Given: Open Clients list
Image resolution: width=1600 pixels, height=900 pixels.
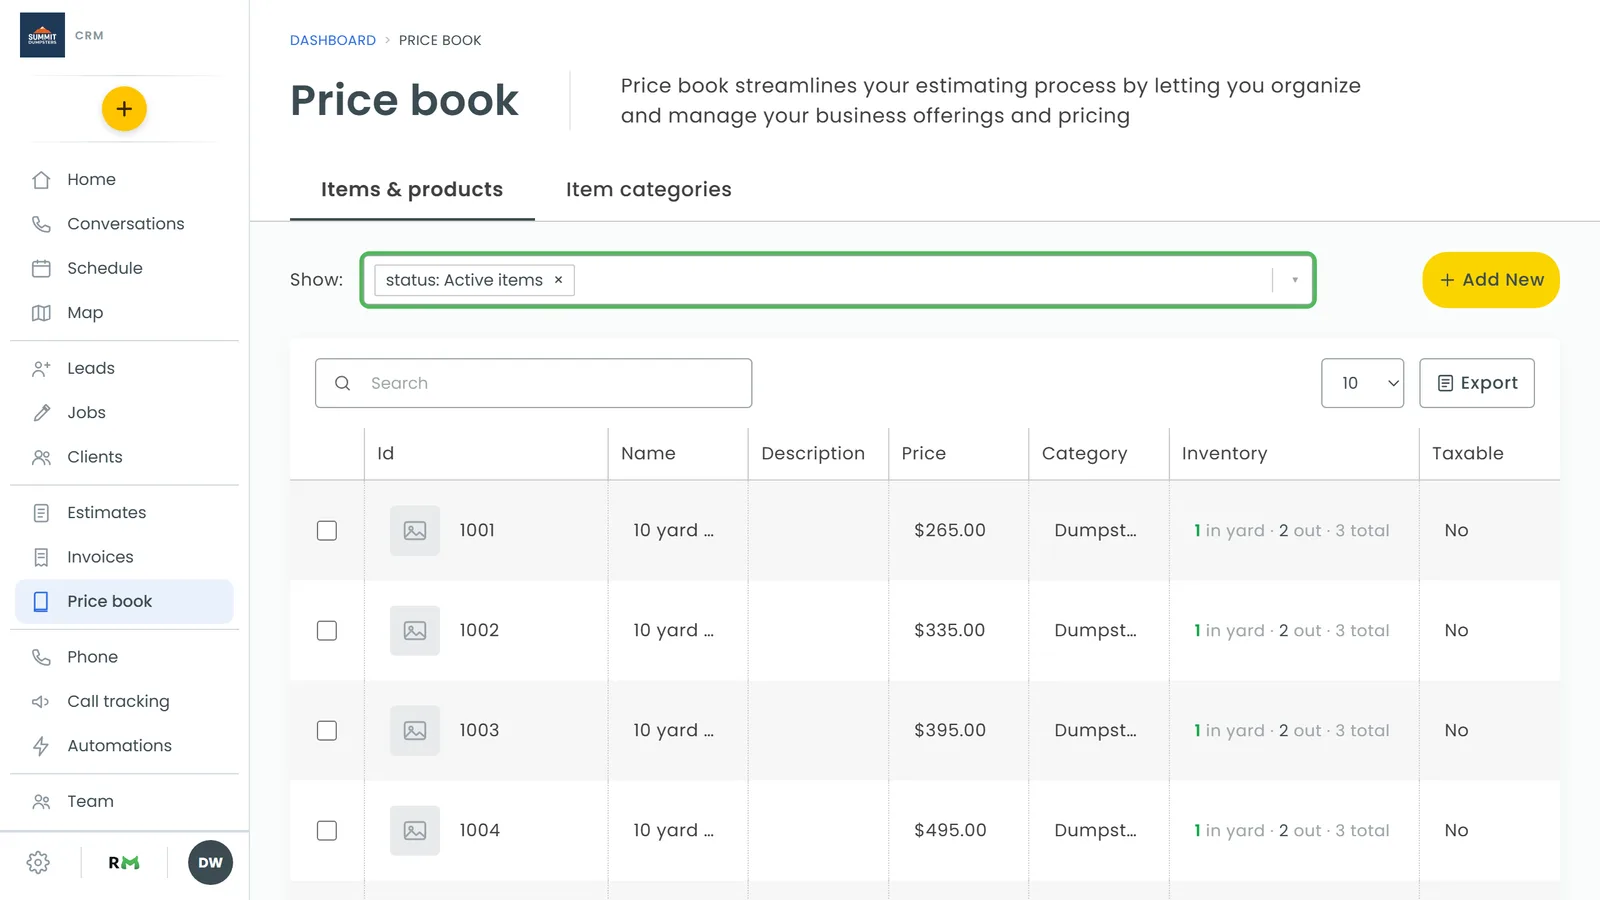Looking at the screenshot, I should click(x=124, y=457).
